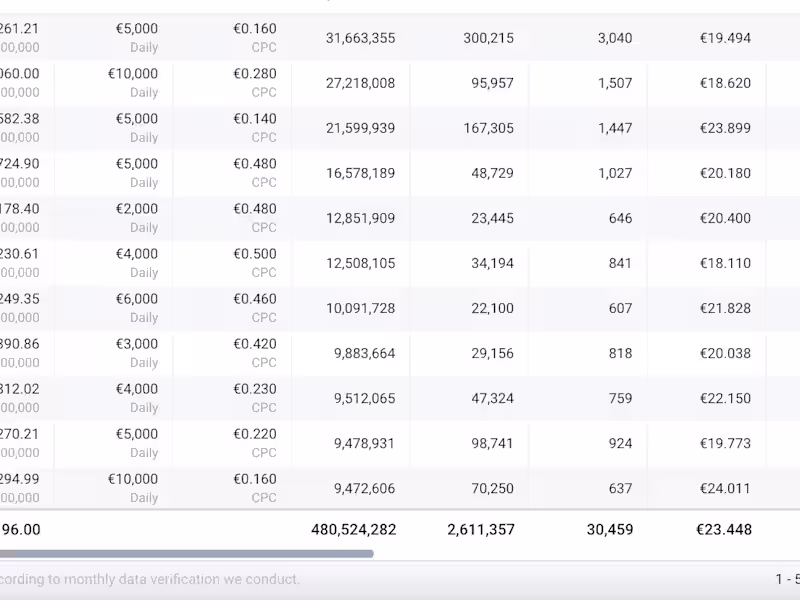Click the €2,000 Daily budget cell
The image size is (800, 600).
click(137, 218)
